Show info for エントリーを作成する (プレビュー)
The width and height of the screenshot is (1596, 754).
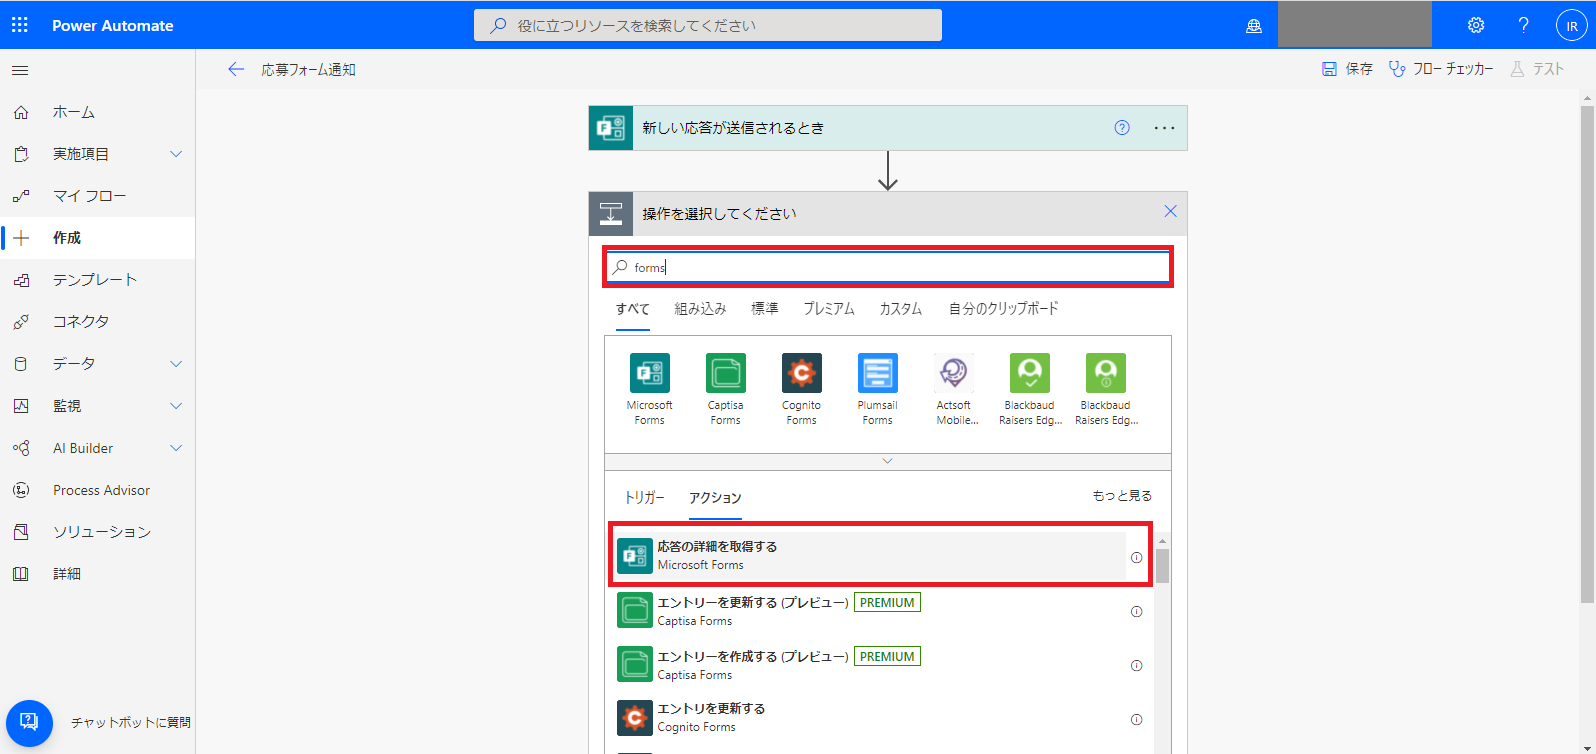click(x=1136, y=666)
